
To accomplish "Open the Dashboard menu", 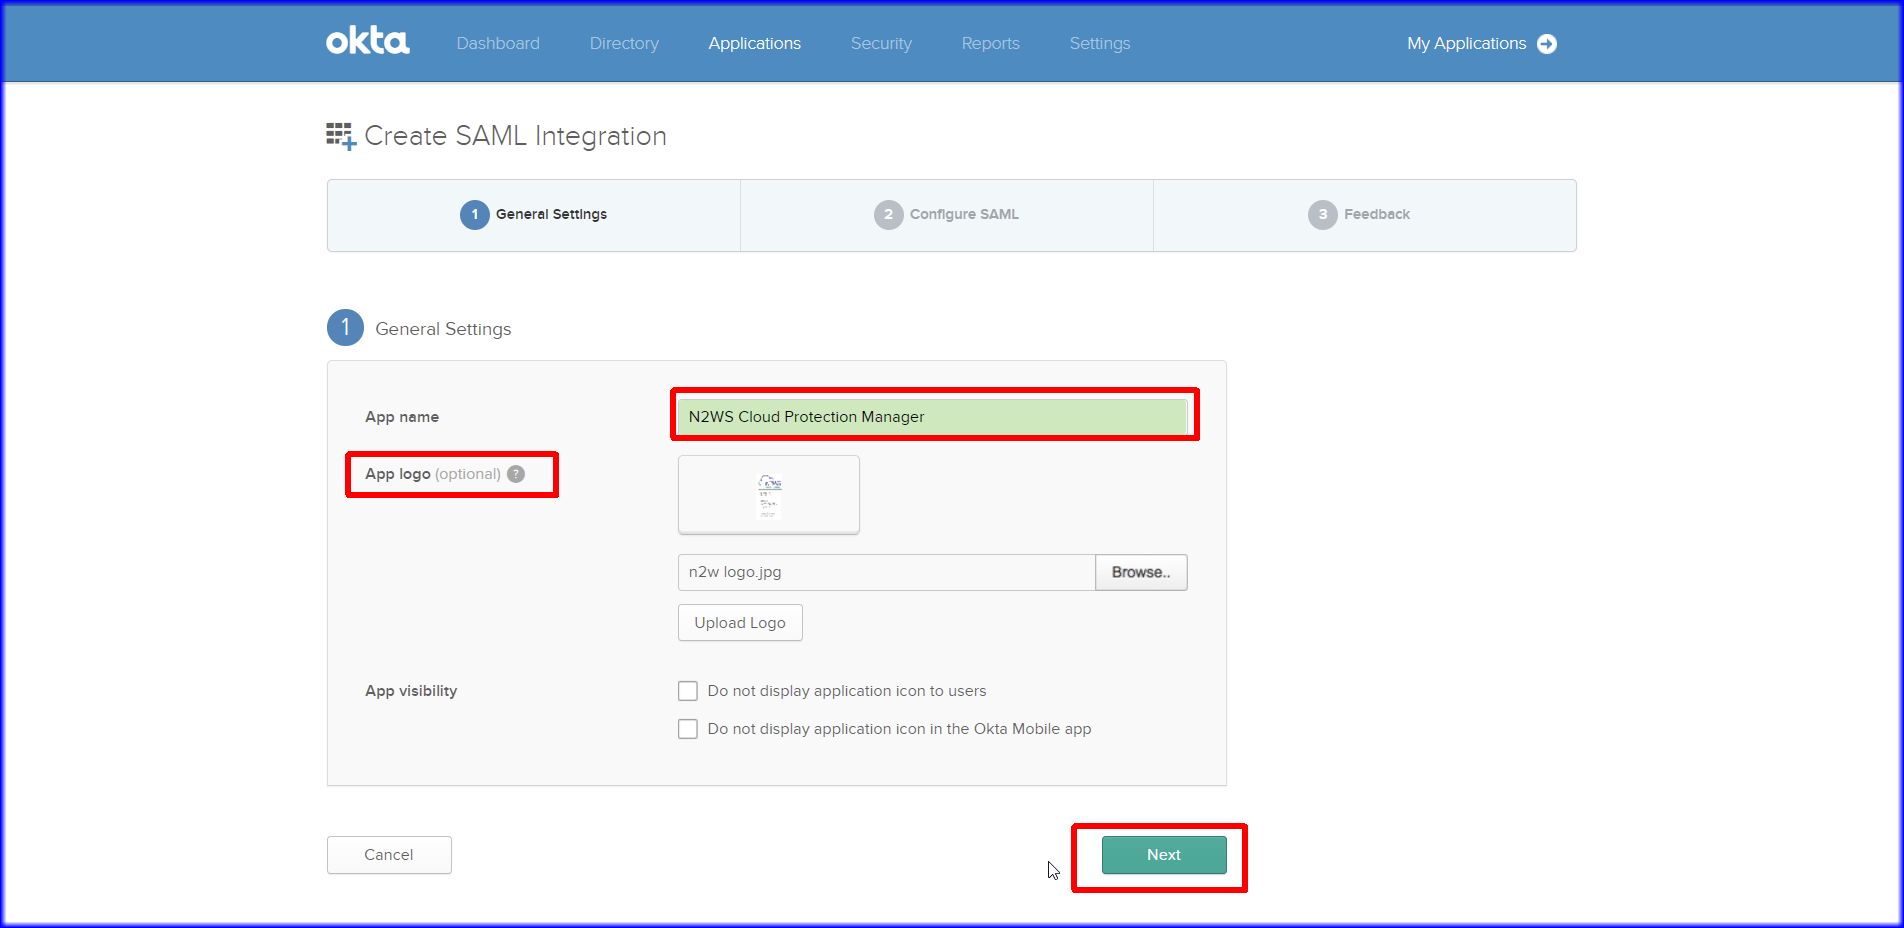I will tap(498, 44).
